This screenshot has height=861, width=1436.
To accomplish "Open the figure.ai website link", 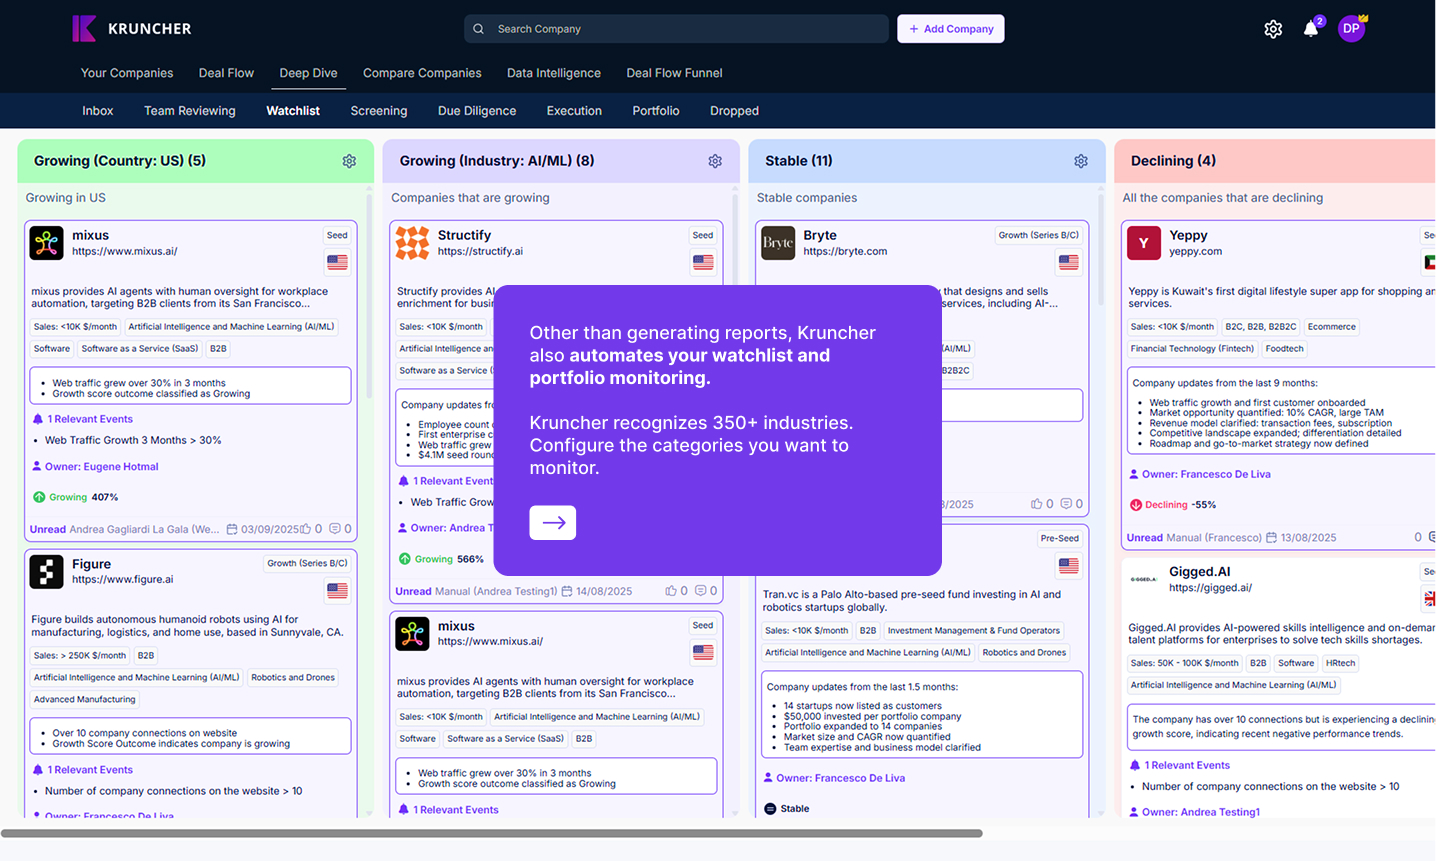I will pos(122,579).
